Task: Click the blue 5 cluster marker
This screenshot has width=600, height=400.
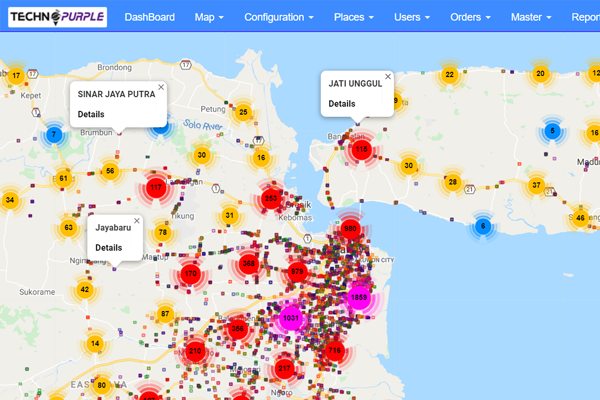Action: pyautogui.click(x=552, y=131)
